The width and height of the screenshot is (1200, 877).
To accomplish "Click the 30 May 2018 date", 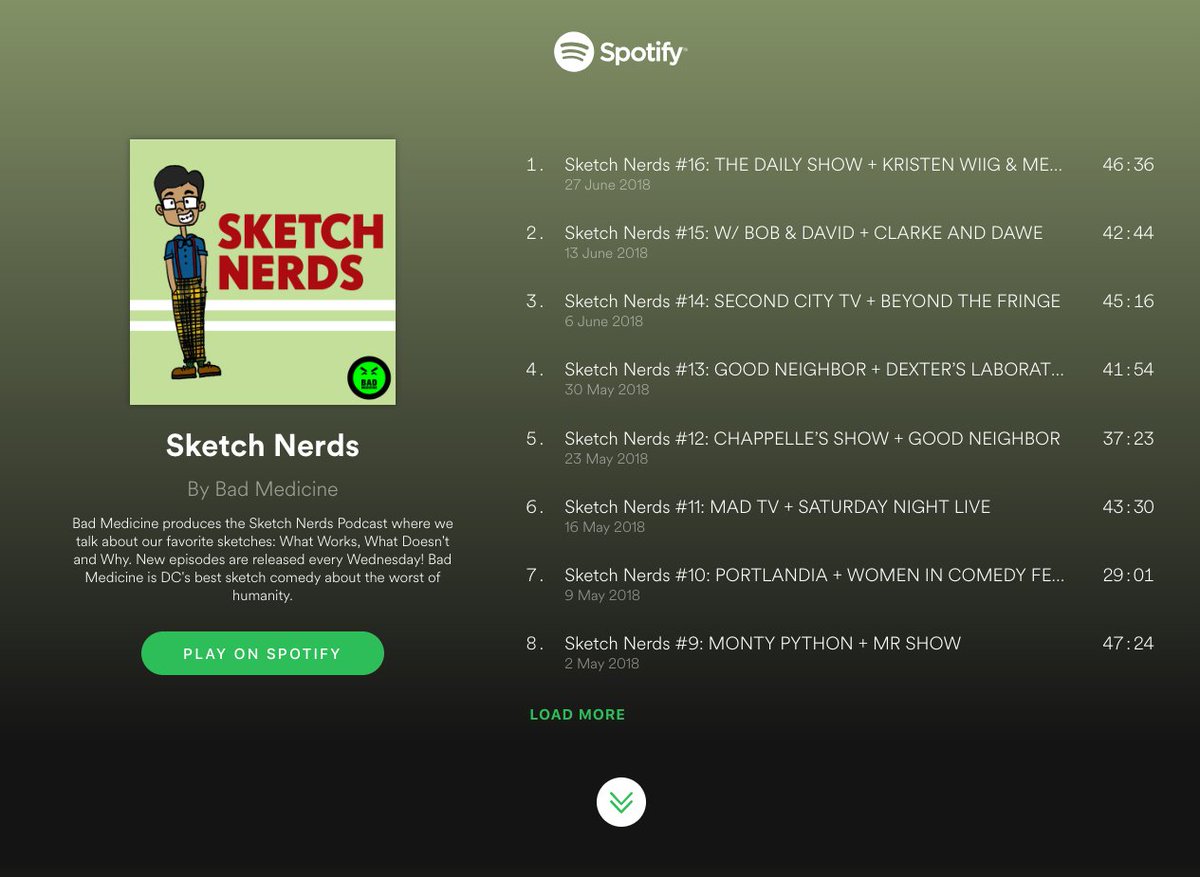I will (606, 390).
